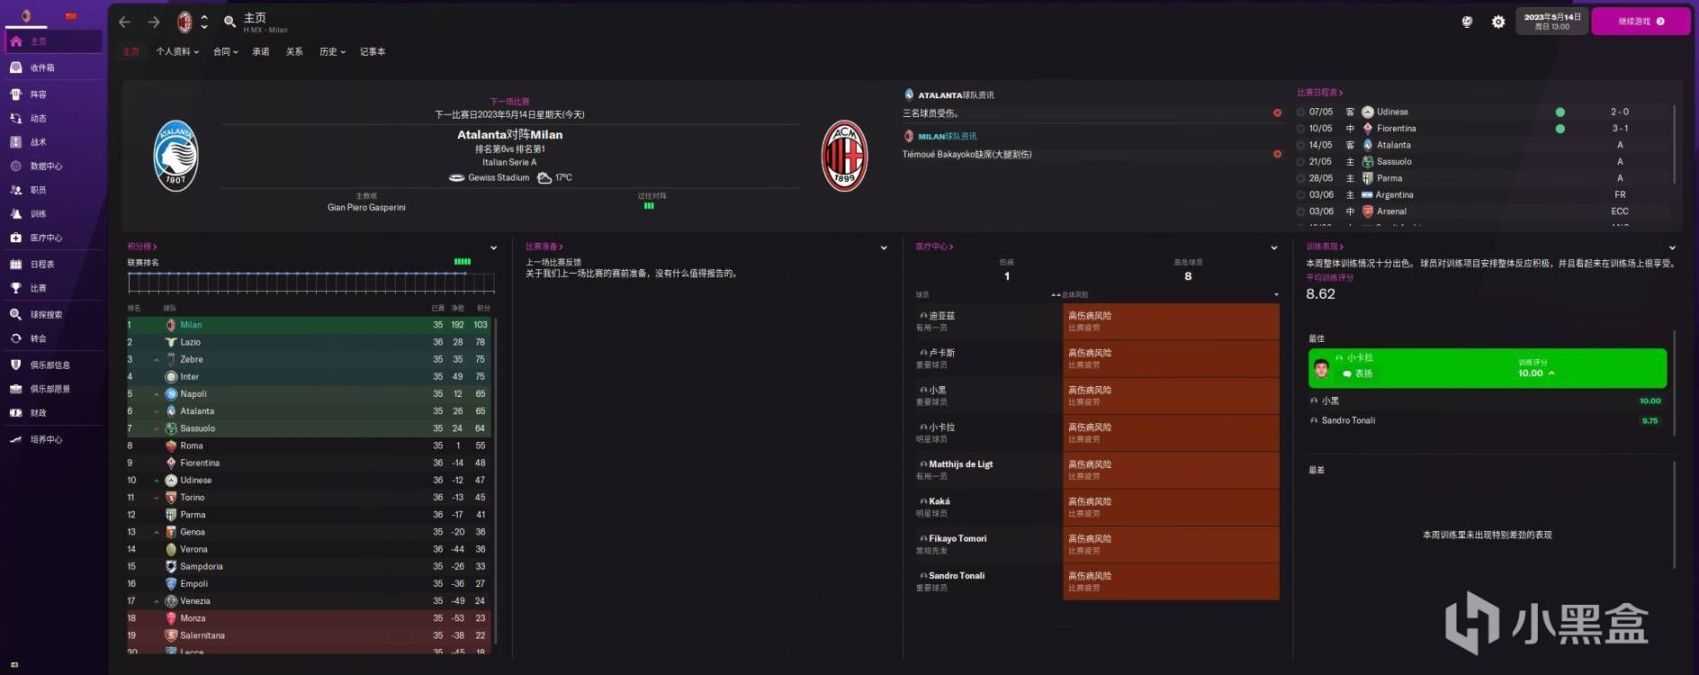Open the 医疗中心 panel chevron menu
Viewport: 1699px width, 675px height.
coord(1274,248)
